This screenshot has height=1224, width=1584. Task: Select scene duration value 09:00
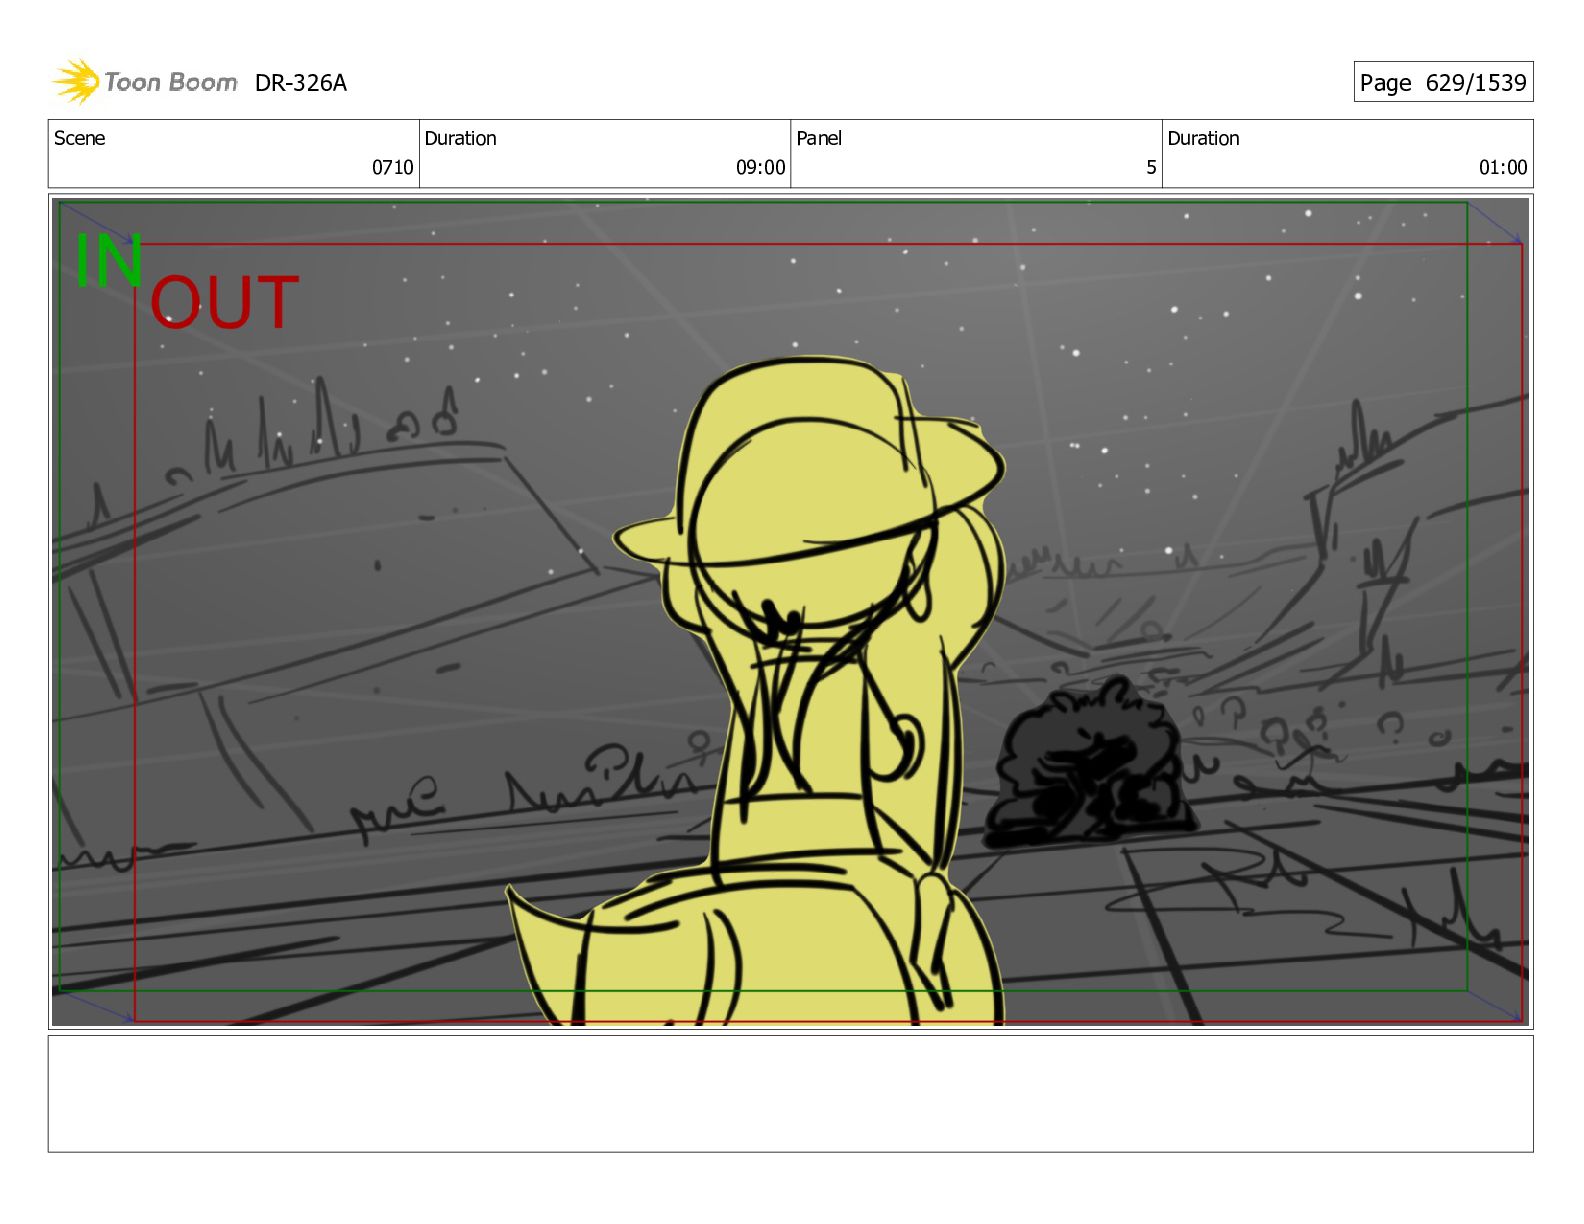[760, 167]
